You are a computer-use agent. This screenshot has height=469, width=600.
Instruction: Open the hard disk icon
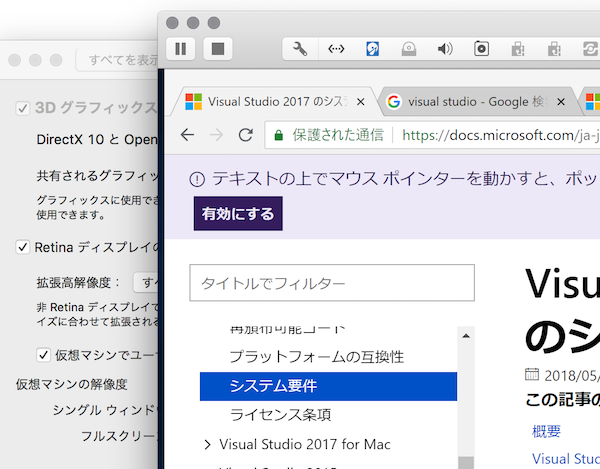pyautogui.click(x=372, y=49)
